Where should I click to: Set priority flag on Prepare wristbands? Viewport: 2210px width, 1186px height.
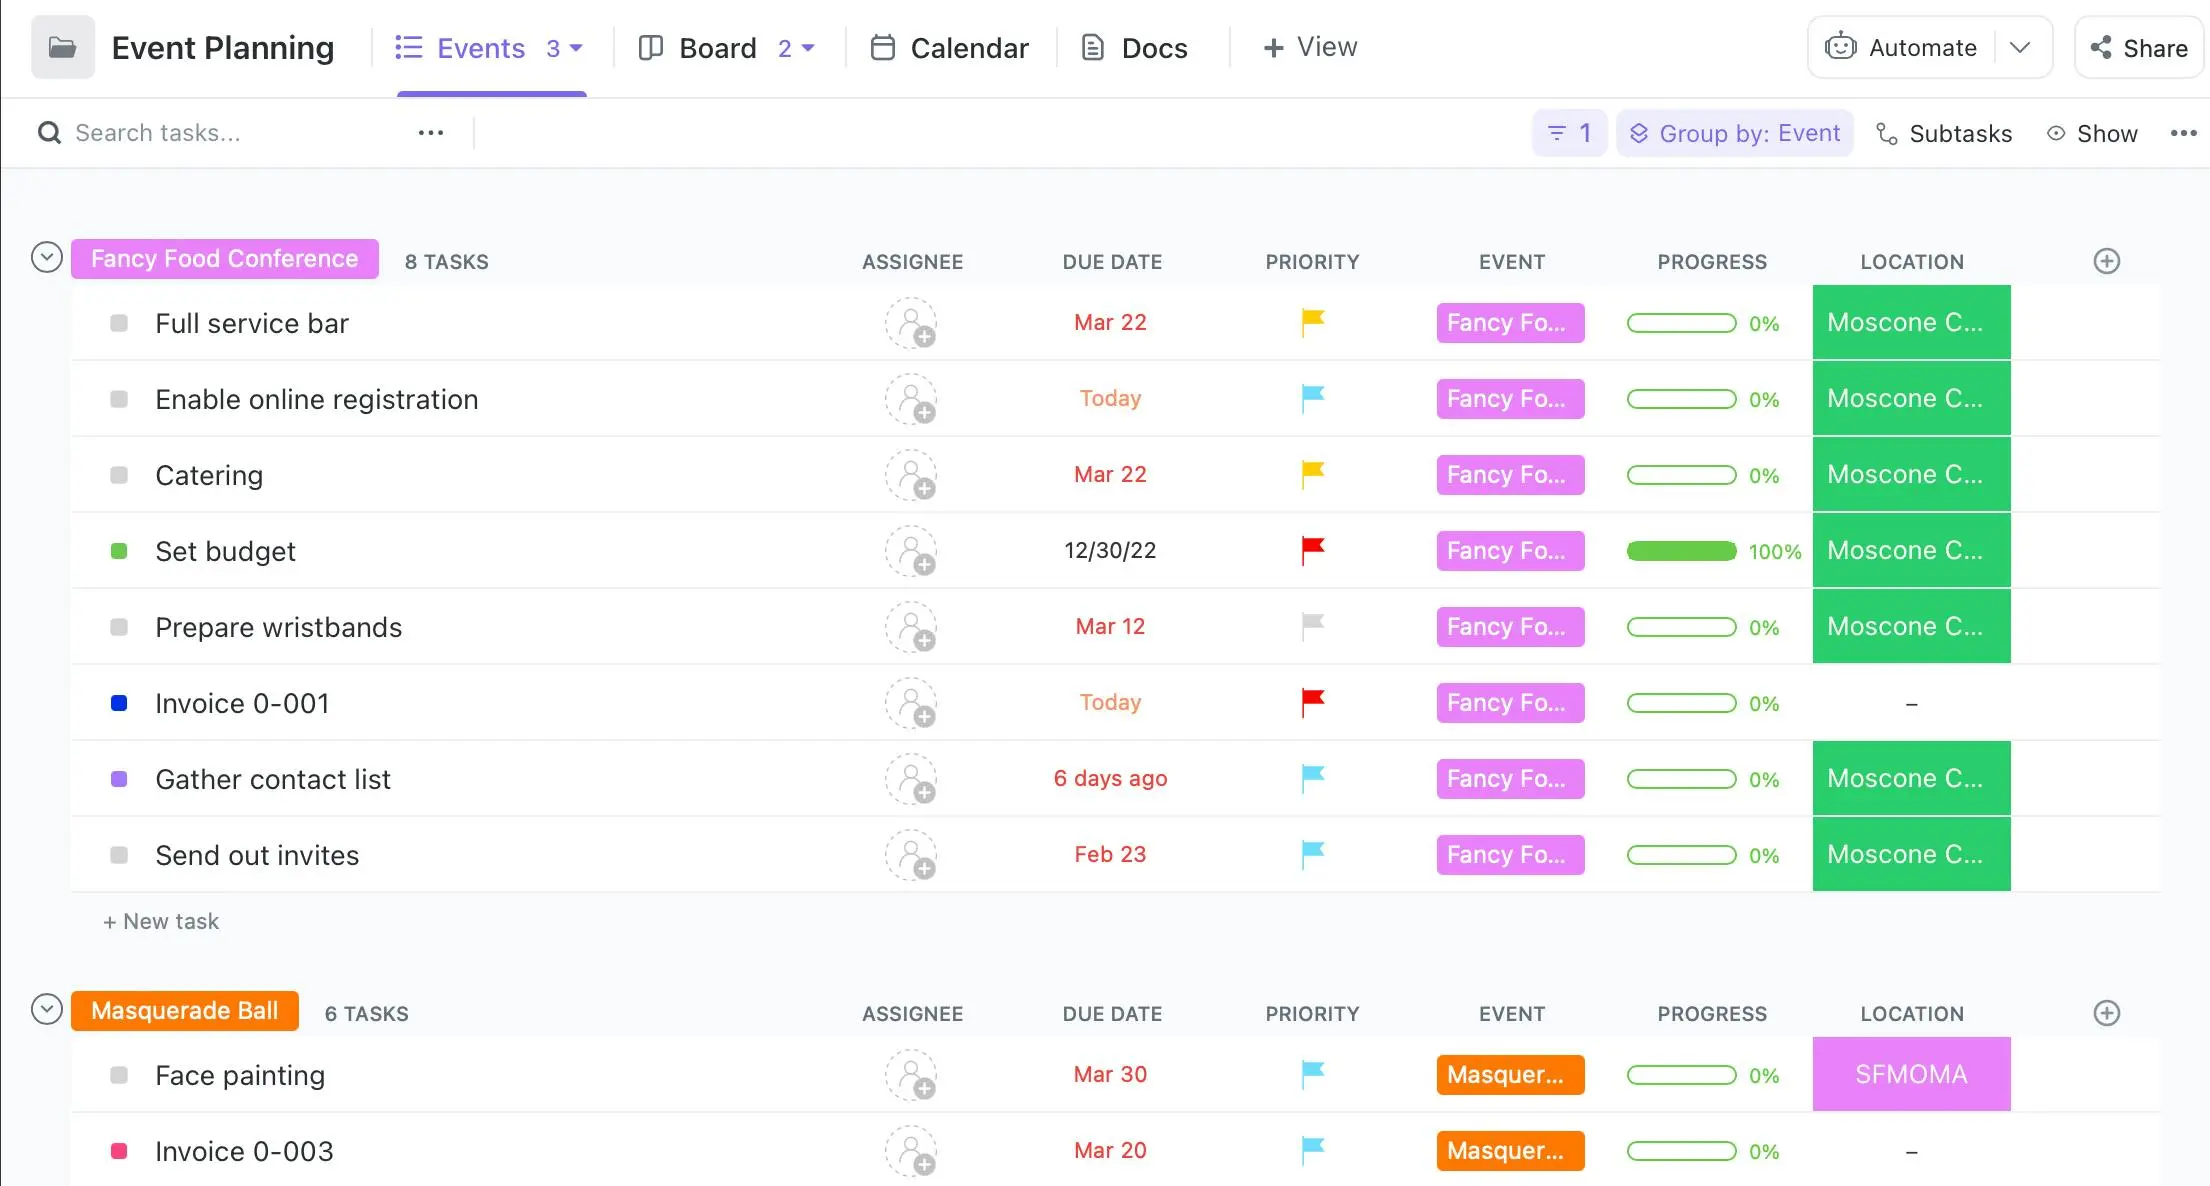tap(1312, 627)
